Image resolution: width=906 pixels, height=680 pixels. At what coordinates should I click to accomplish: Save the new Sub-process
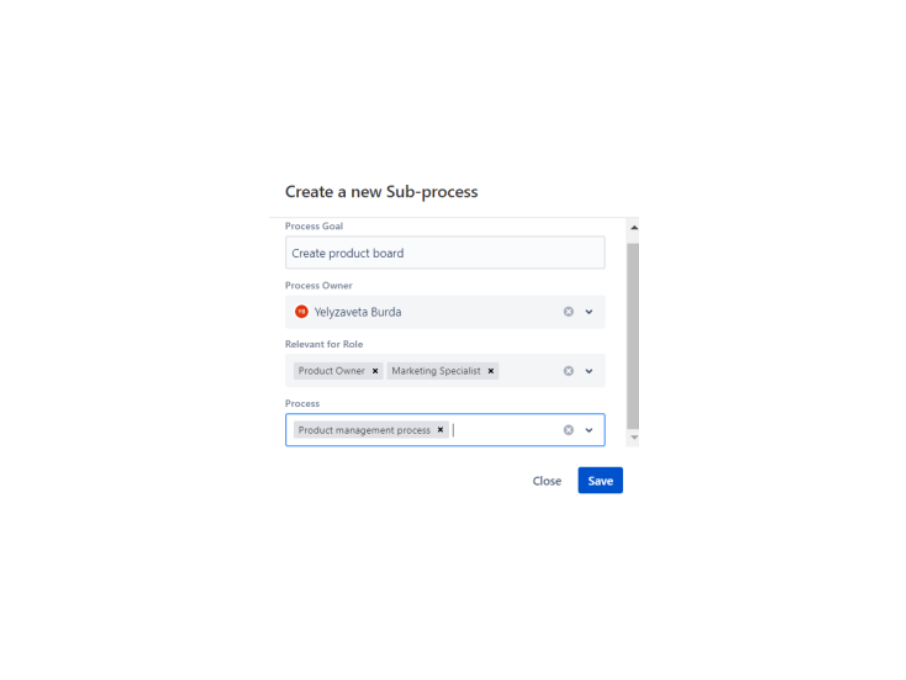click(600, 481)
